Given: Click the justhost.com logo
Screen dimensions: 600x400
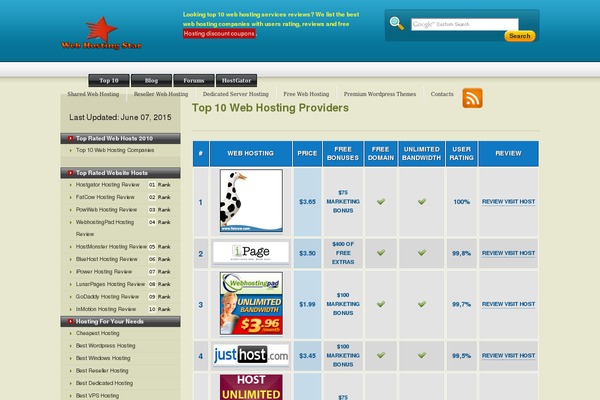Looking at the screenshot, I should (x=251, y=355).
